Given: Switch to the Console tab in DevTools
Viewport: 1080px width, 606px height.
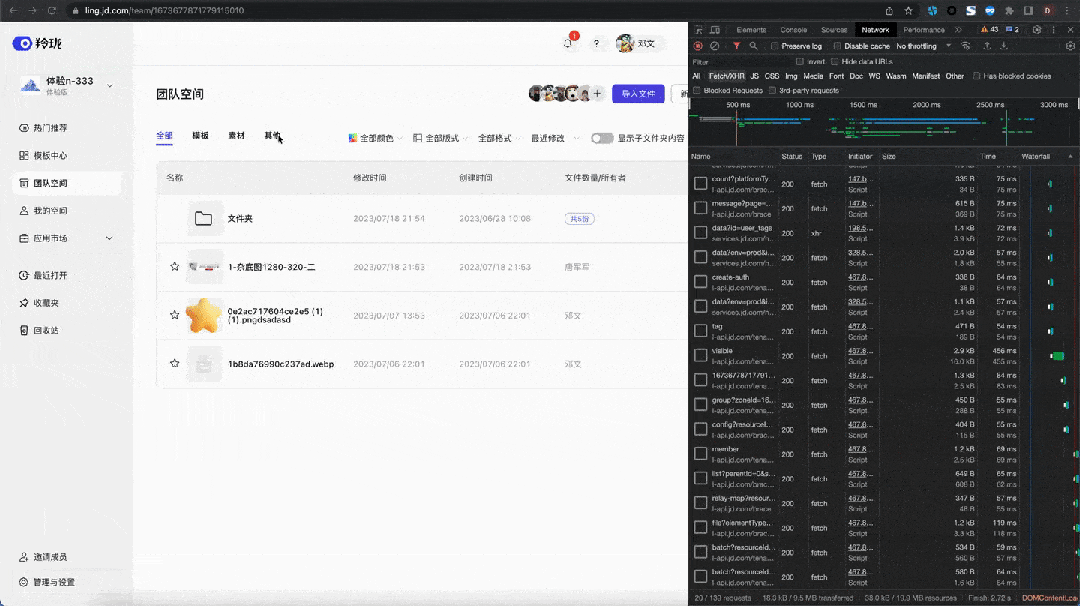Looking at the screenshot, I should (793, 29).
